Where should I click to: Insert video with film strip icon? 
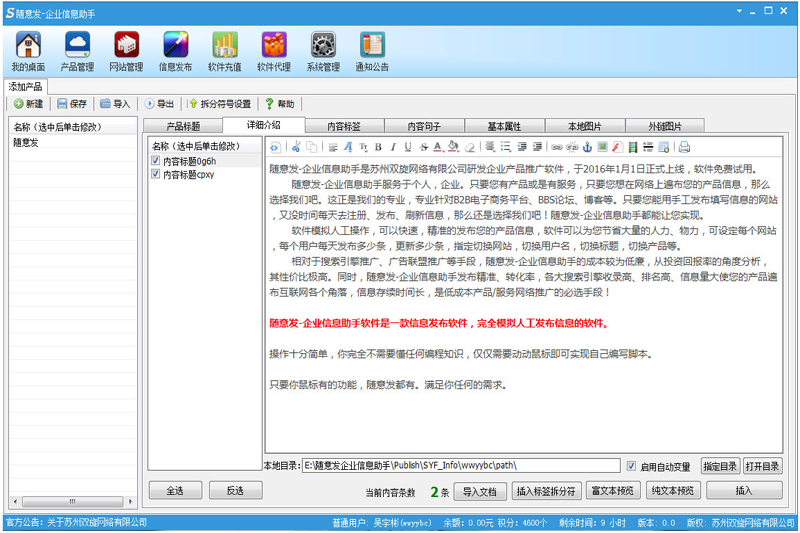[x=633, y=147]
